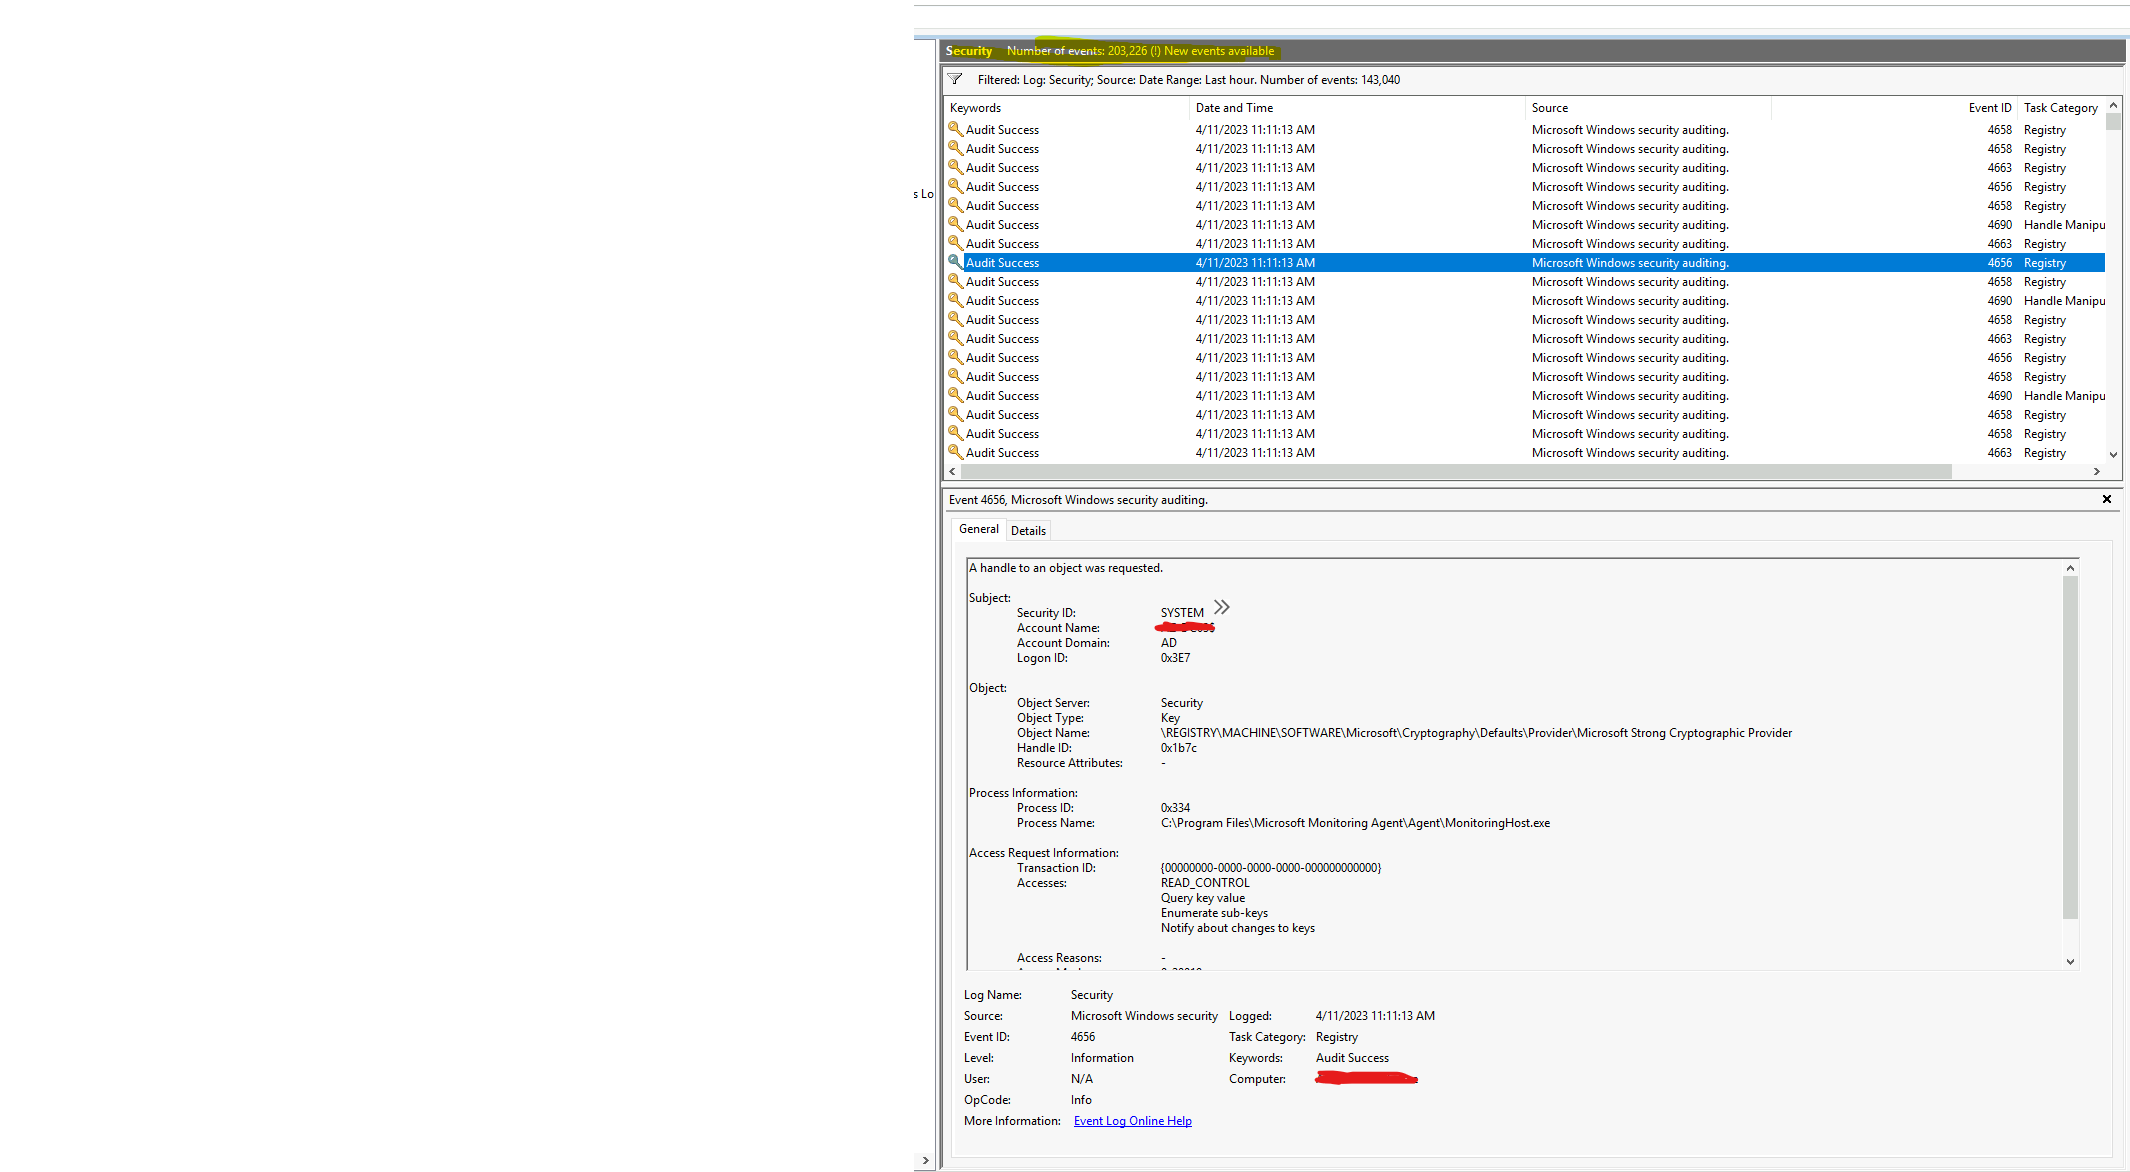Click the double chevron next to SYSTEM
Image resolution: width=2130 pixels, height=1172 pixels.
[x=1221, y=607]
